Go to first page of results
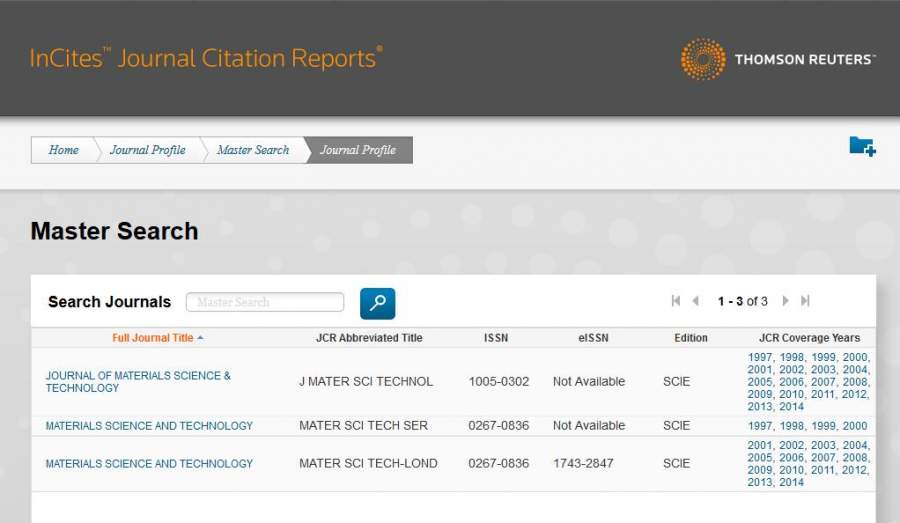This screenshot has height=523, width=900. click(x=676, y=301)
